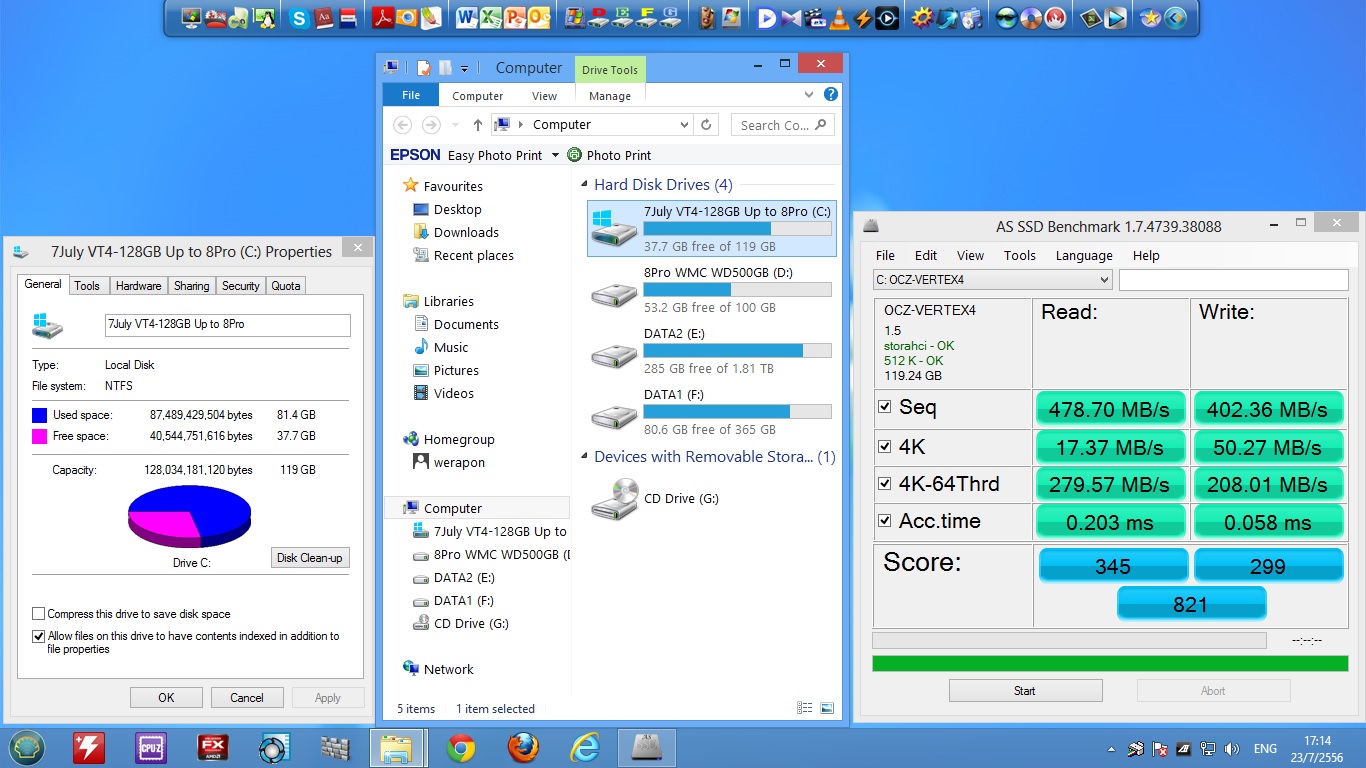
Task: Click the Refresh button beside the address bar
Action: point(706,125)
